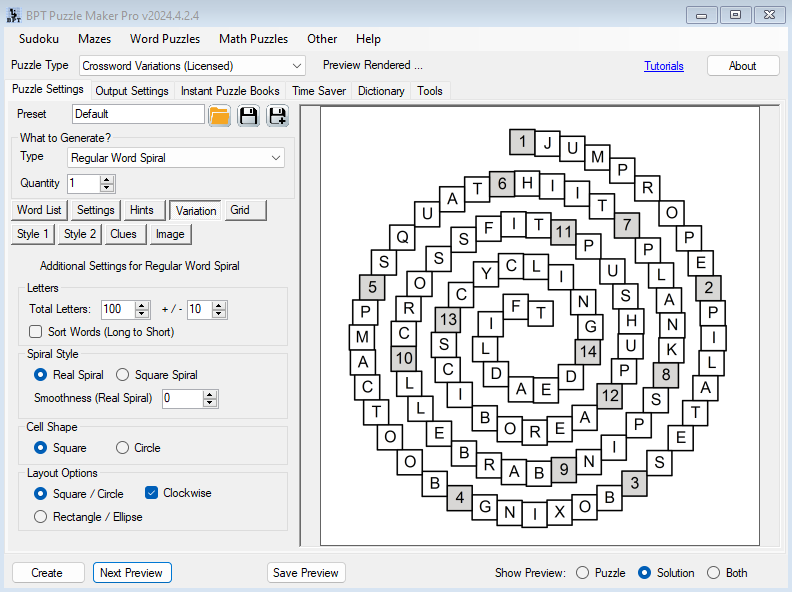Open the Word Puzzles menu

(165, 39)
